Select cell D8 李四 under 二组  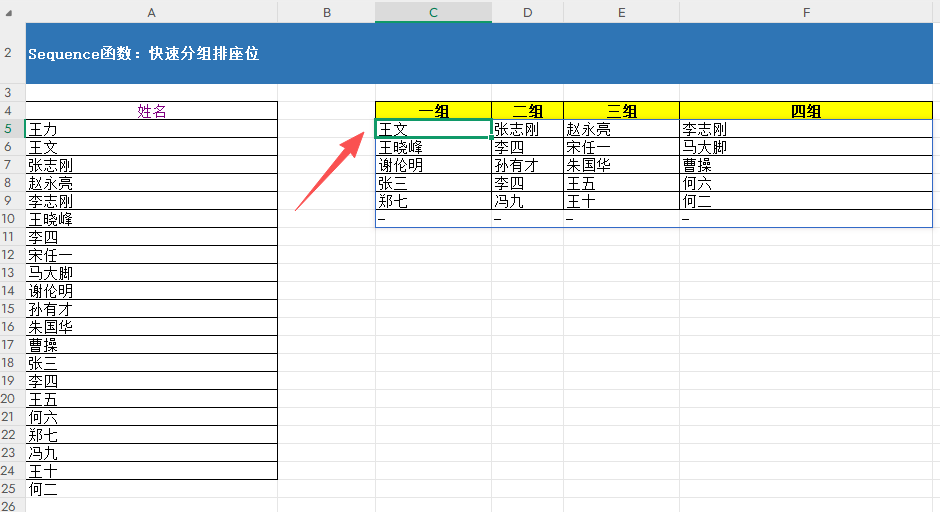[x=528, y=183]
